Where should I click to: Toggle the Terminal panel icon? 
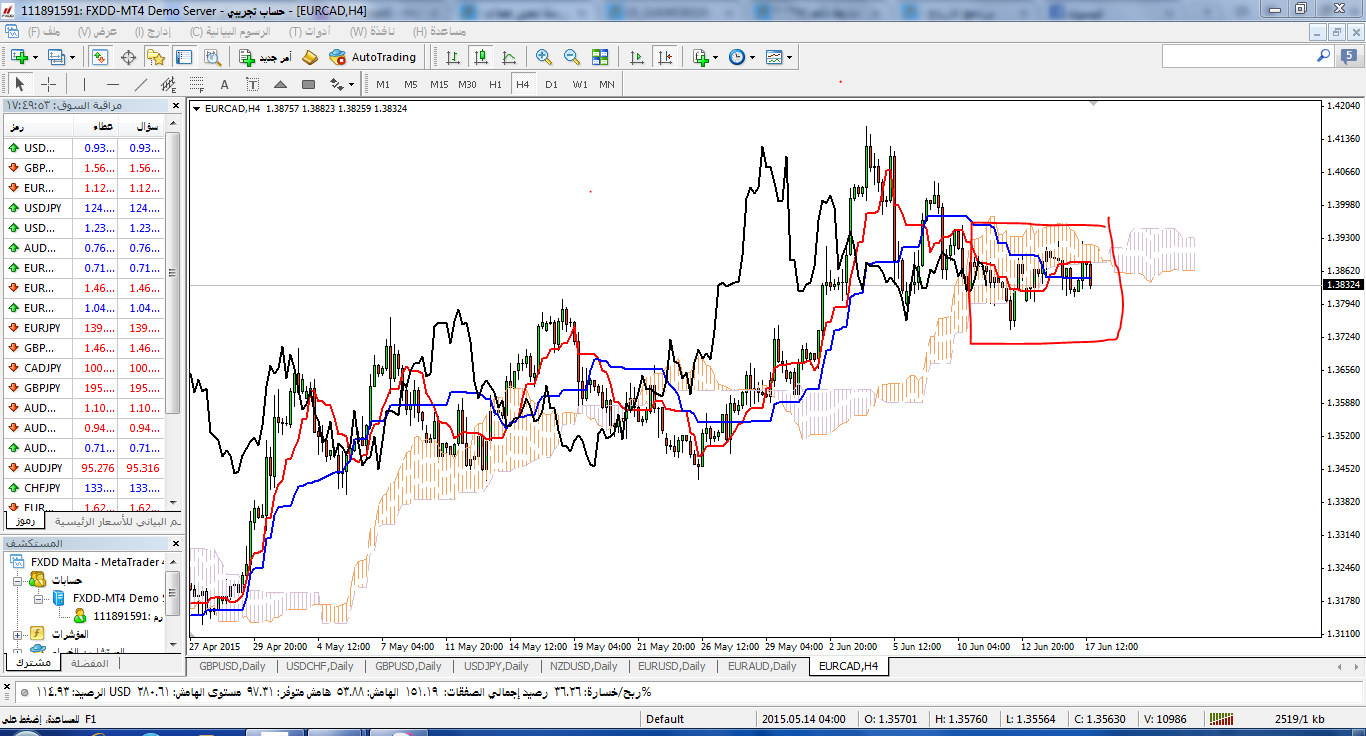(183, 57)
